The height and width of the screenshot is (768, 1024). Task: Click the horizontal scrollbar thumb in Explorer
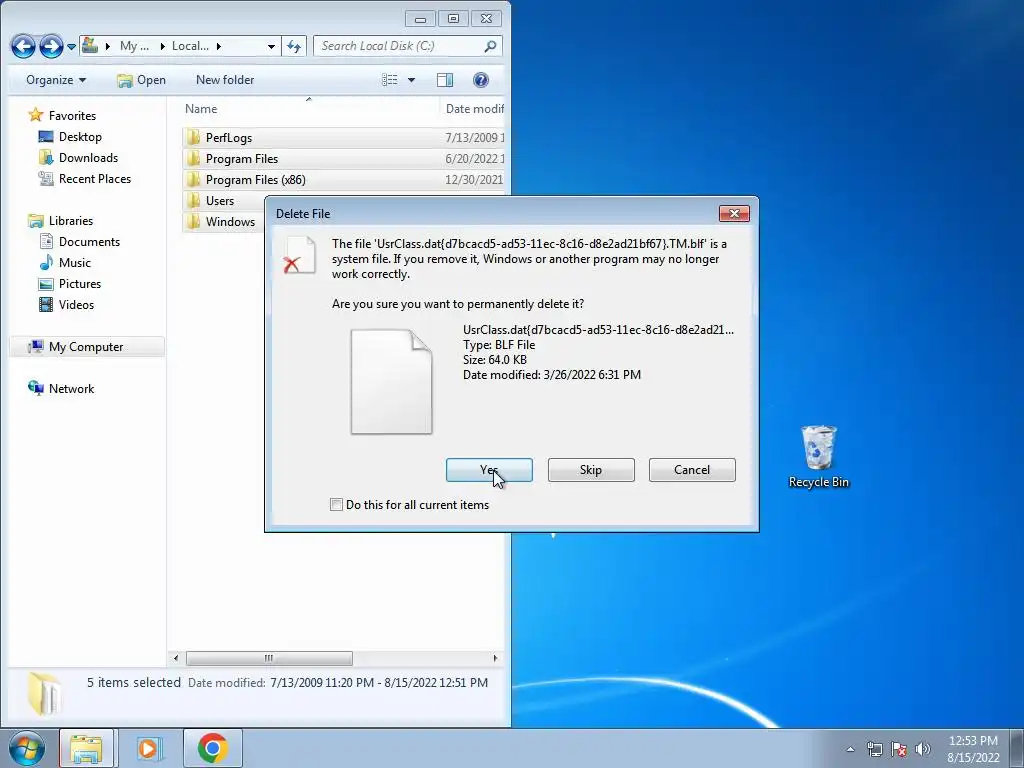click(x=269, y=658)
